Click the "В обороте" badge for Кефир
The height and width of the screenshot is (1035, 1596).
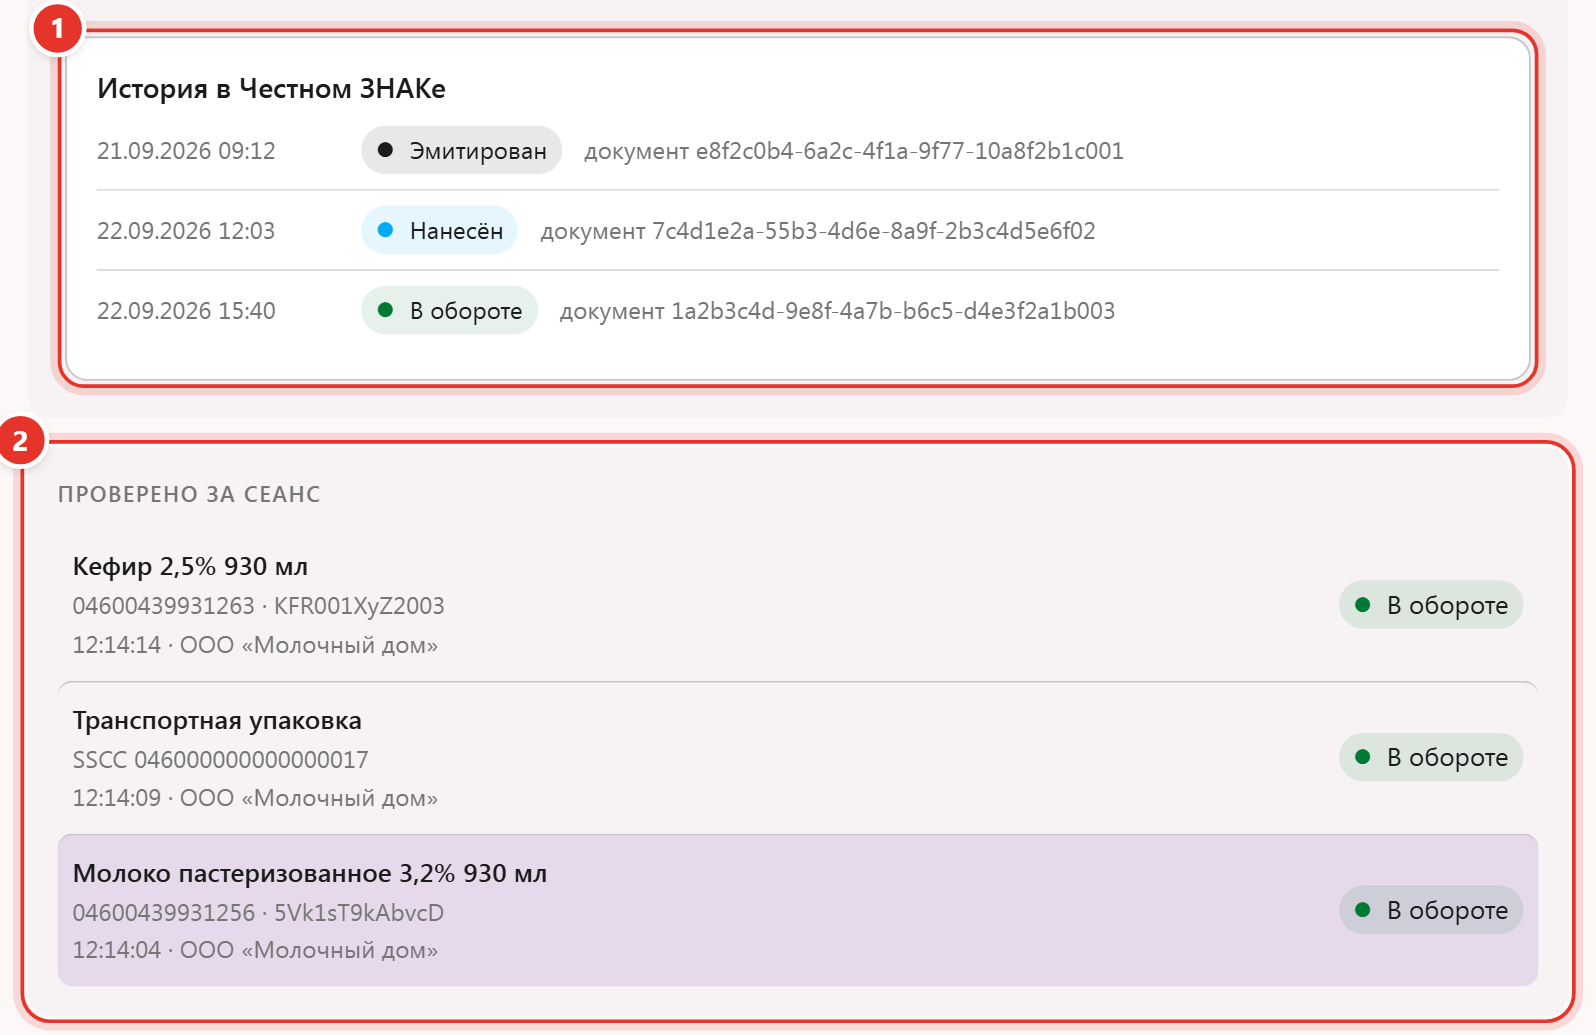pos(1431,605)
